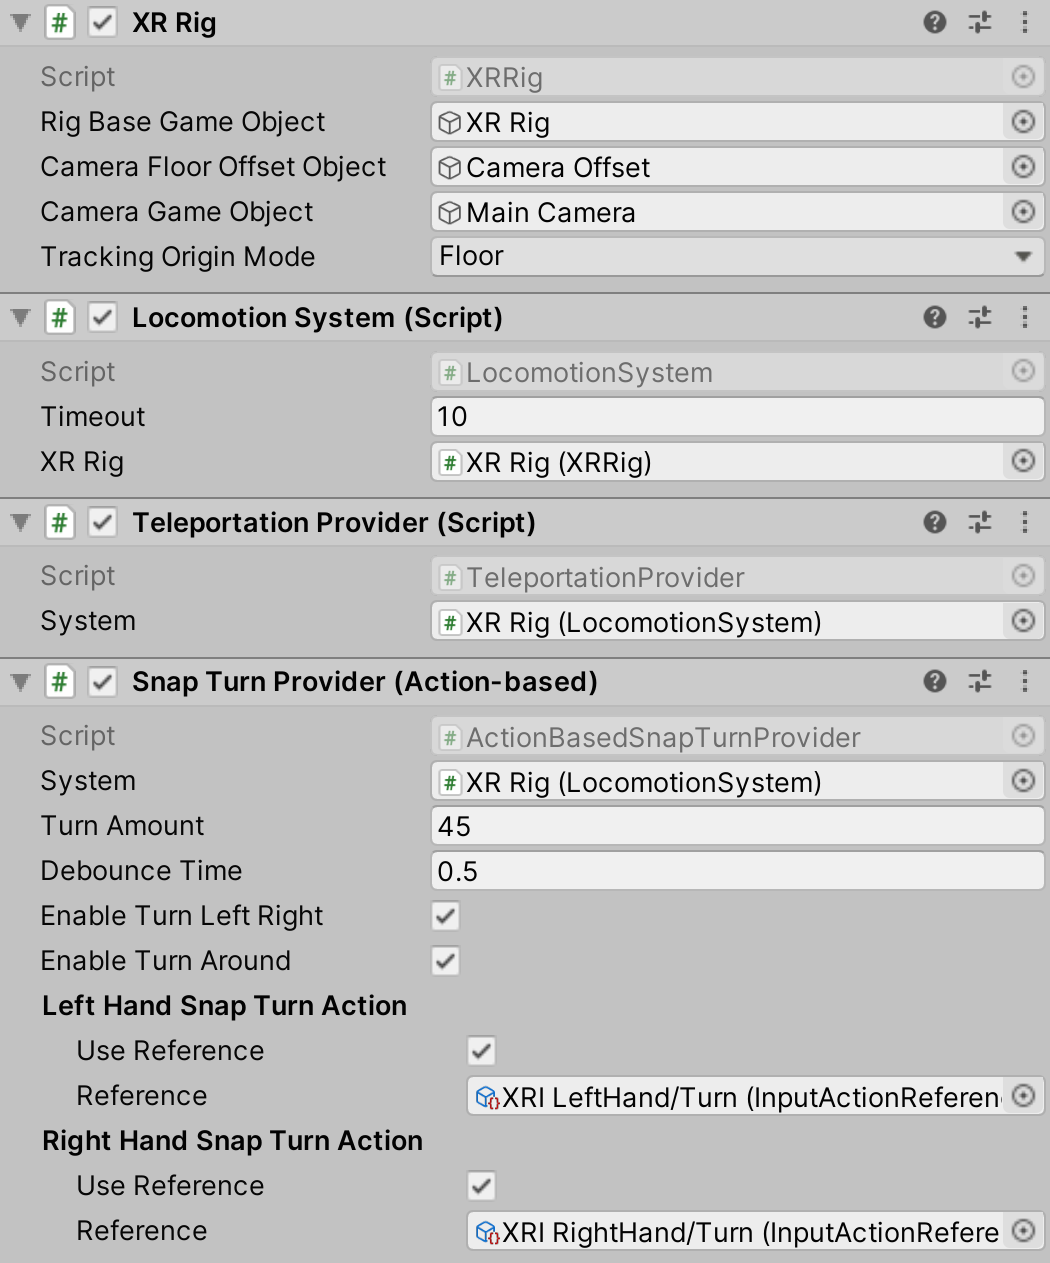Click the help icon on Teleportation Provider
1050x1263 pixels.
tap(934, 522)
